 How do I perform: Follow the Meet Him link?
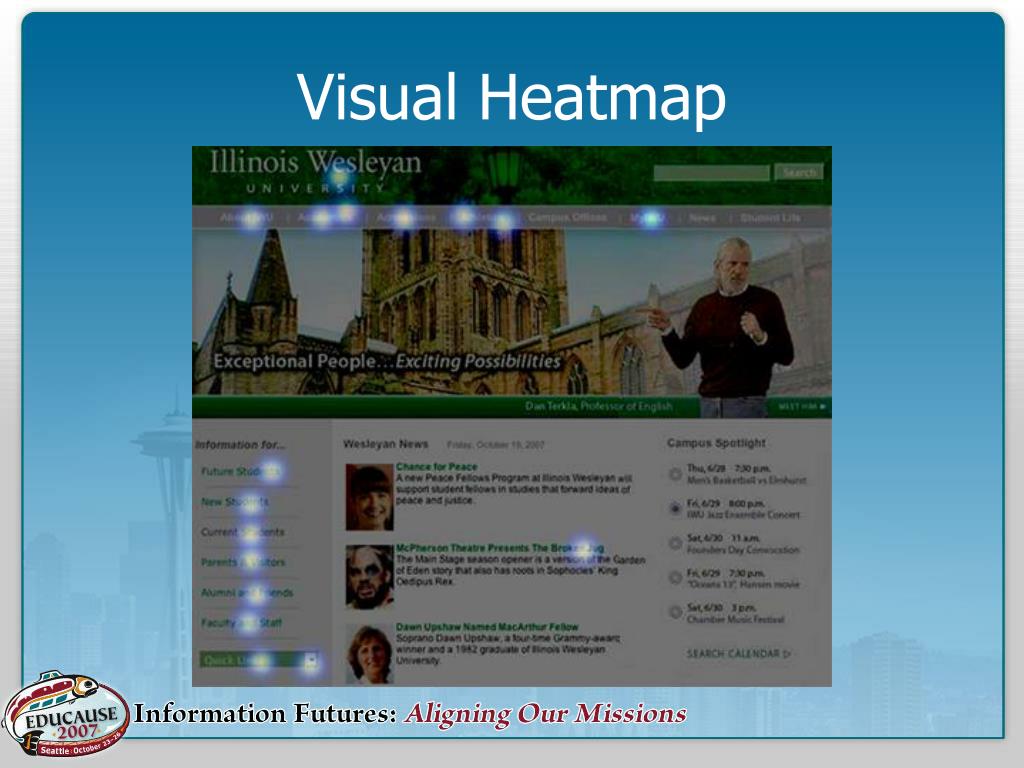click(x=802, y=407)
